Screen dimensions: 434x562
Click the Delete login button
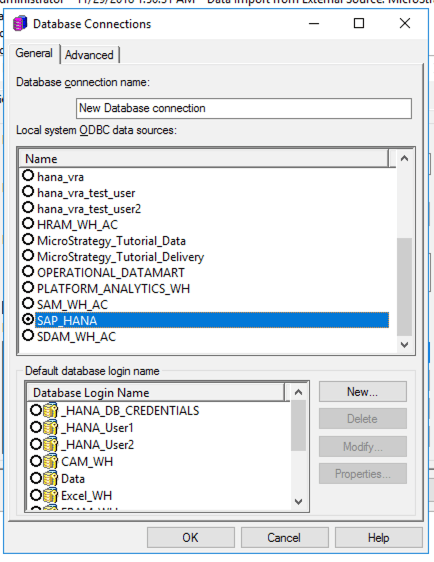[x=363, y=419]
